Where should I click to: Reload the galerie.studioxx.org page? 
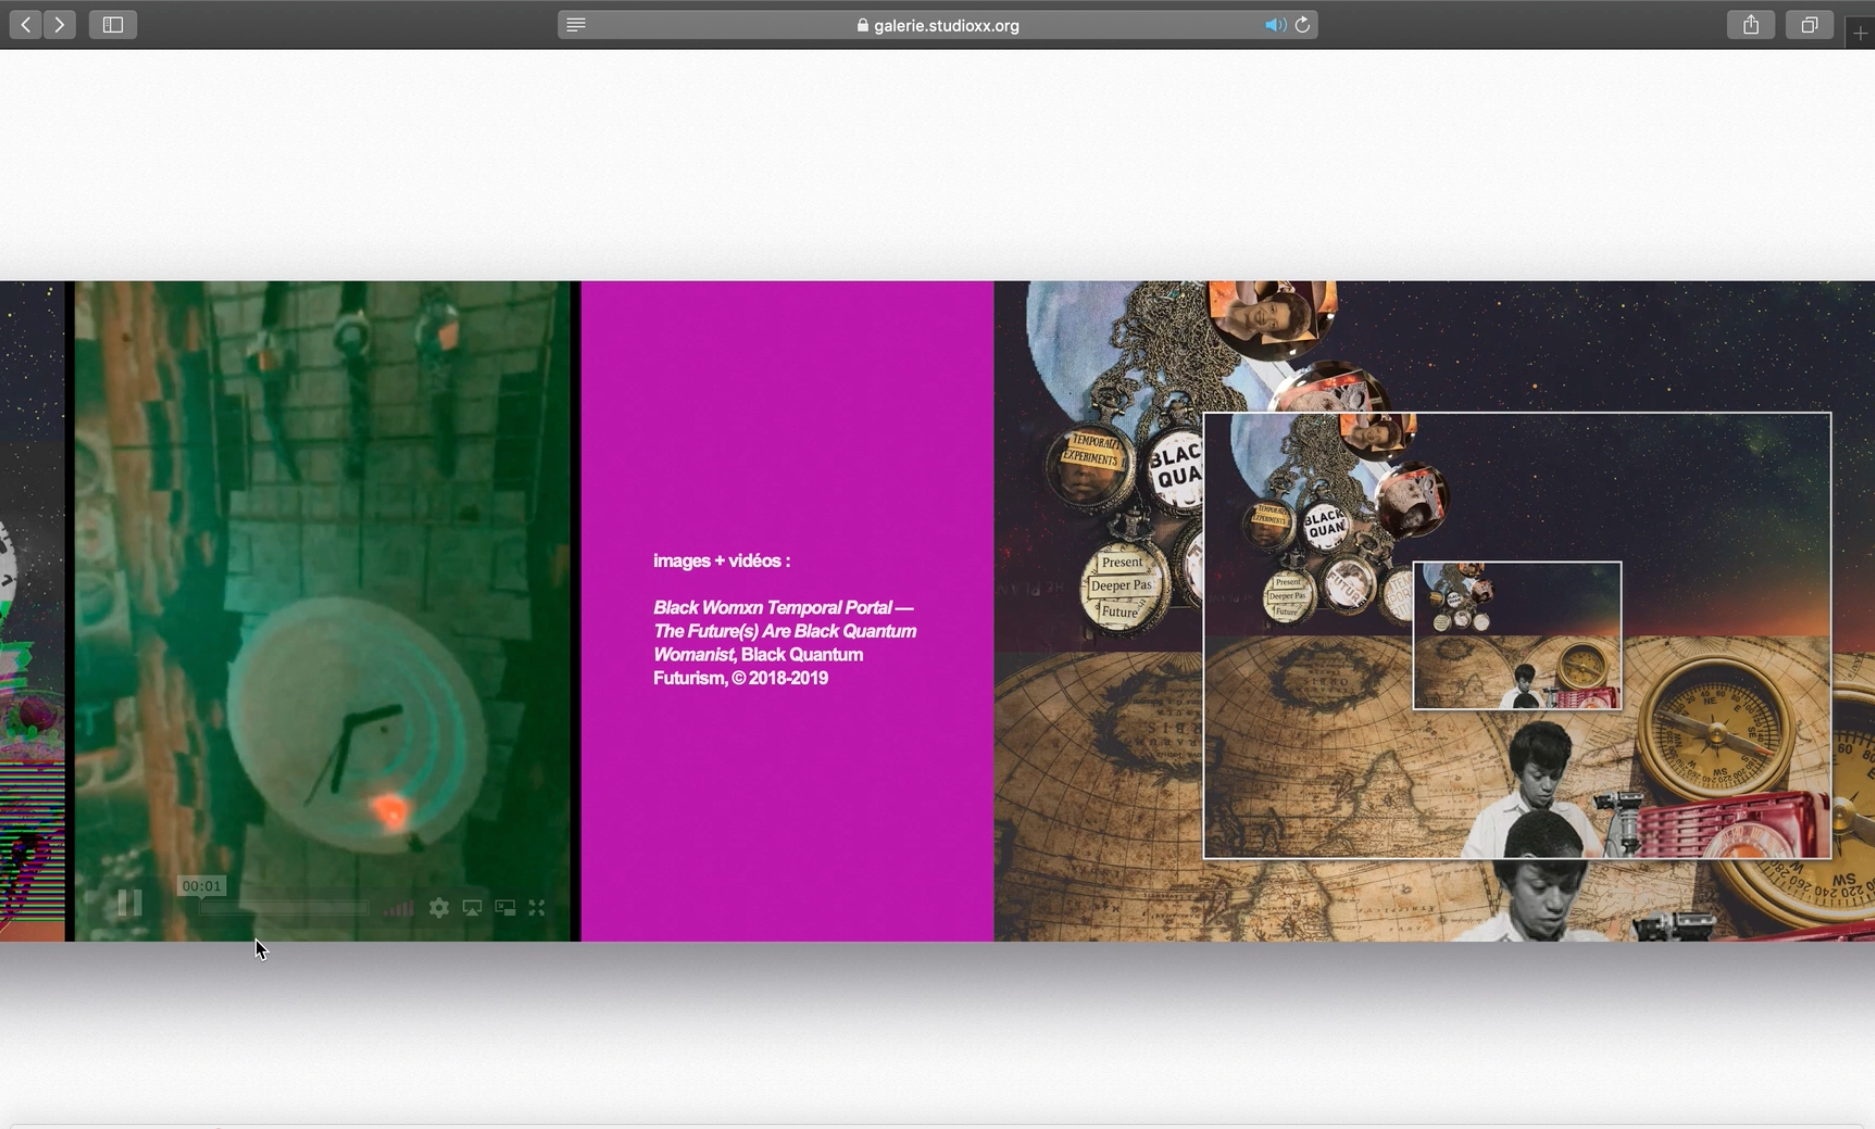[x=1302, y=25]
